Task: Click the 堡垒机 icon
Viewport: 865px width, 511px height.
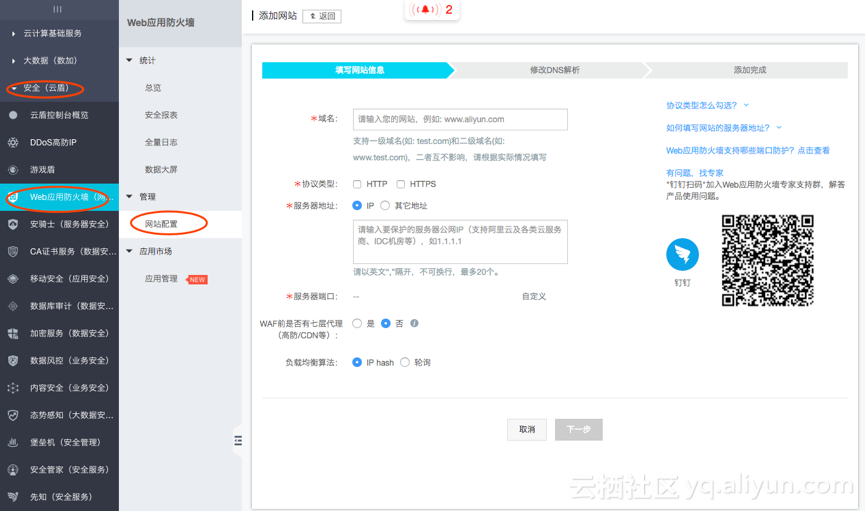Action: [x=13, y=442]
